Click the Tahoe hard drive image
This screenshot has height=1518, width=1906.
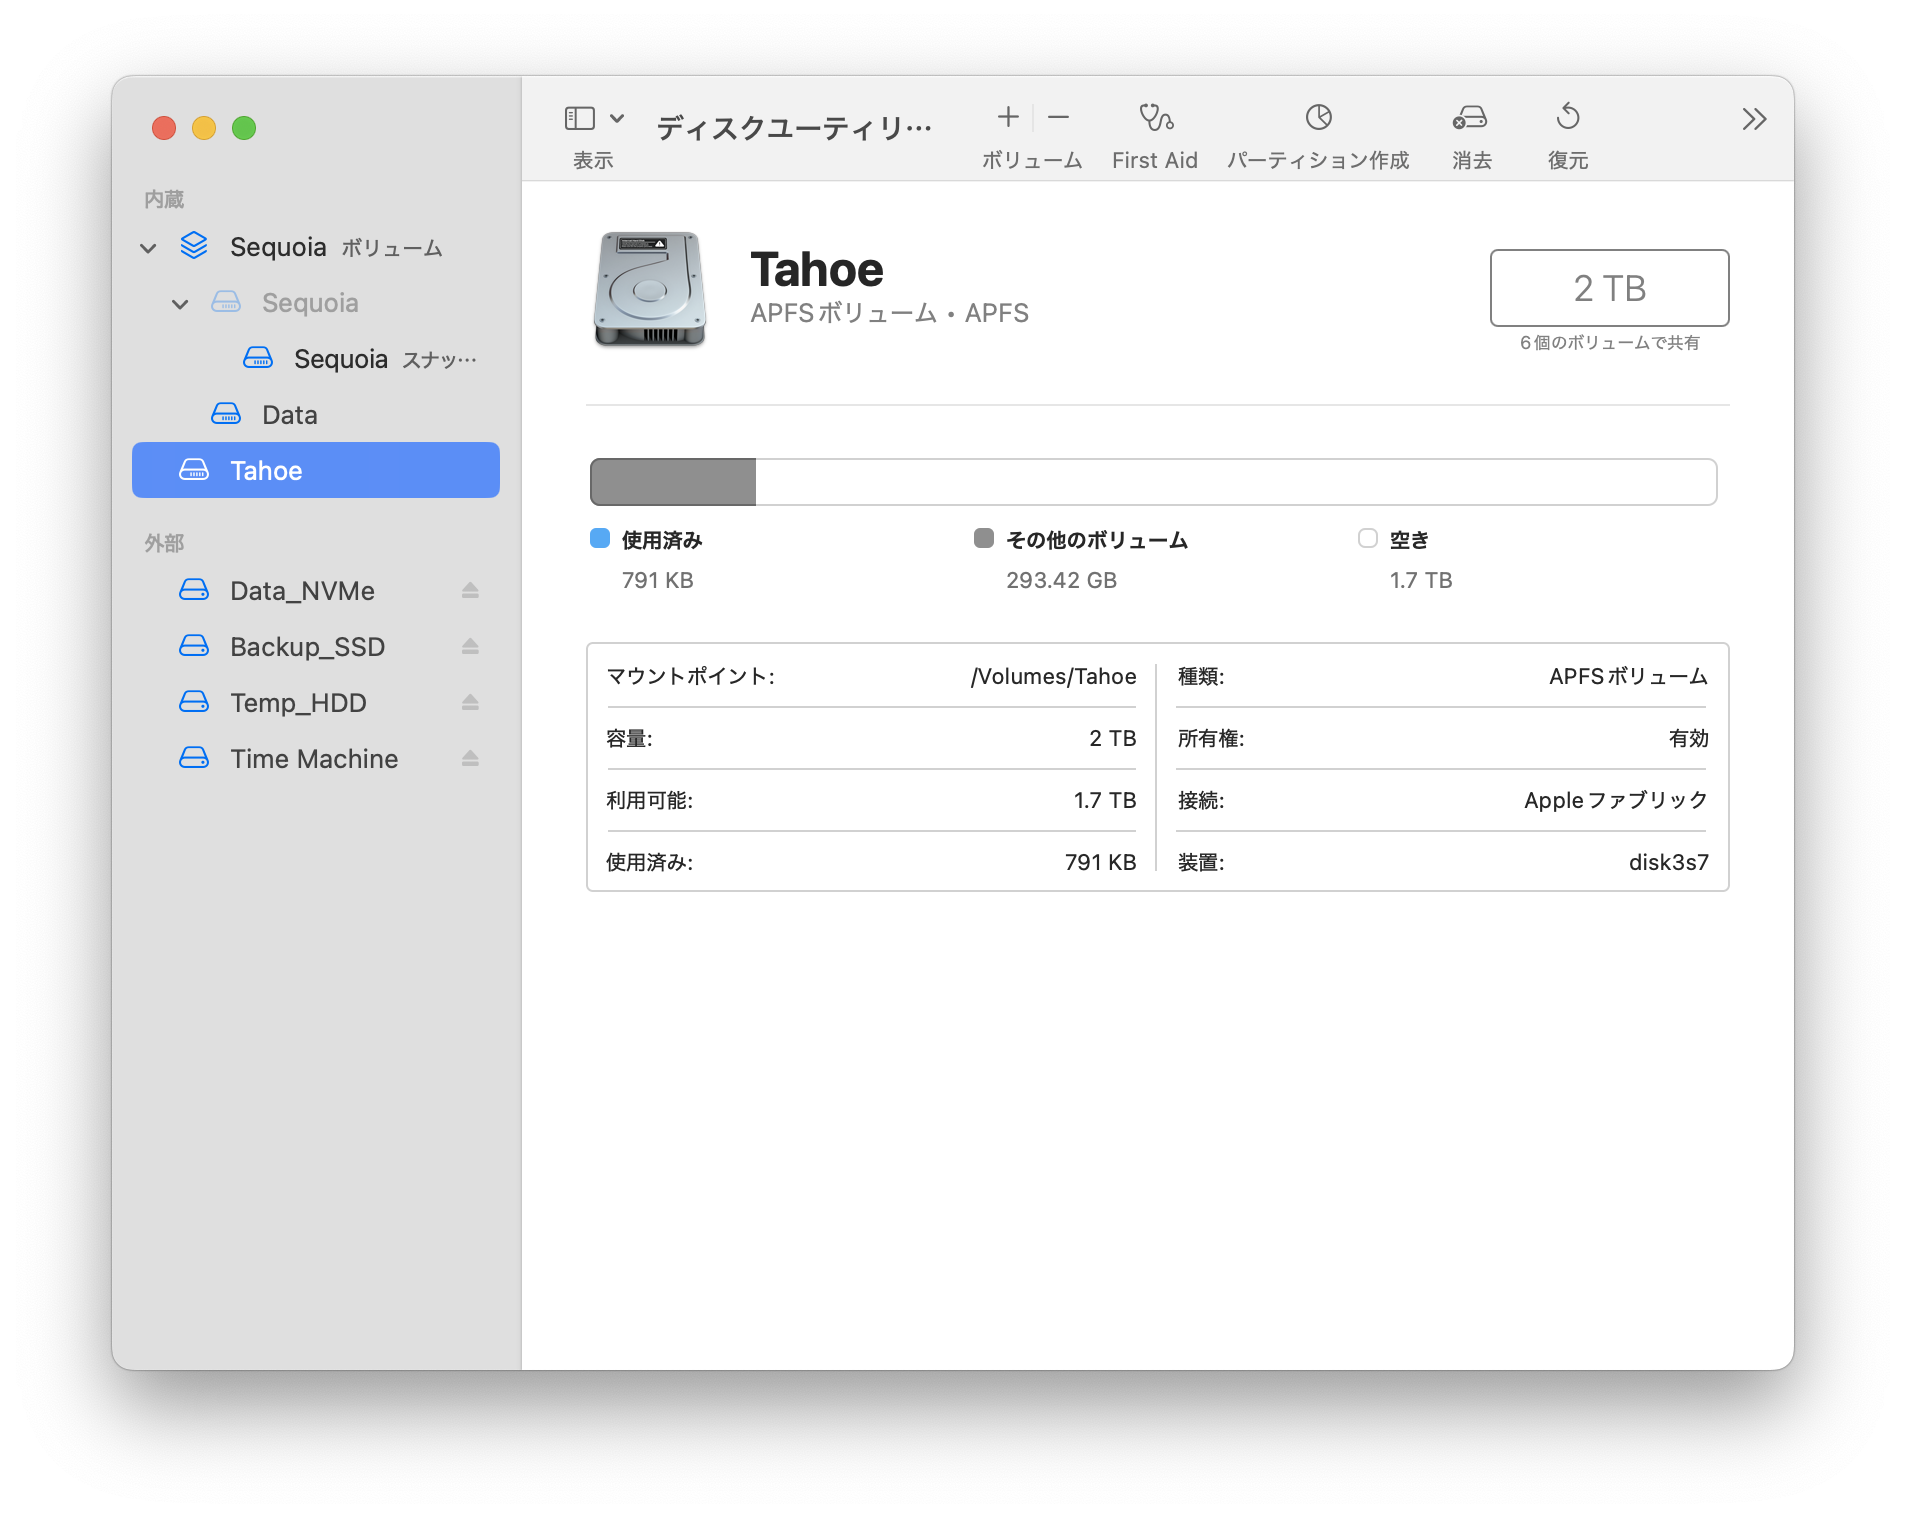pos(650,290)
